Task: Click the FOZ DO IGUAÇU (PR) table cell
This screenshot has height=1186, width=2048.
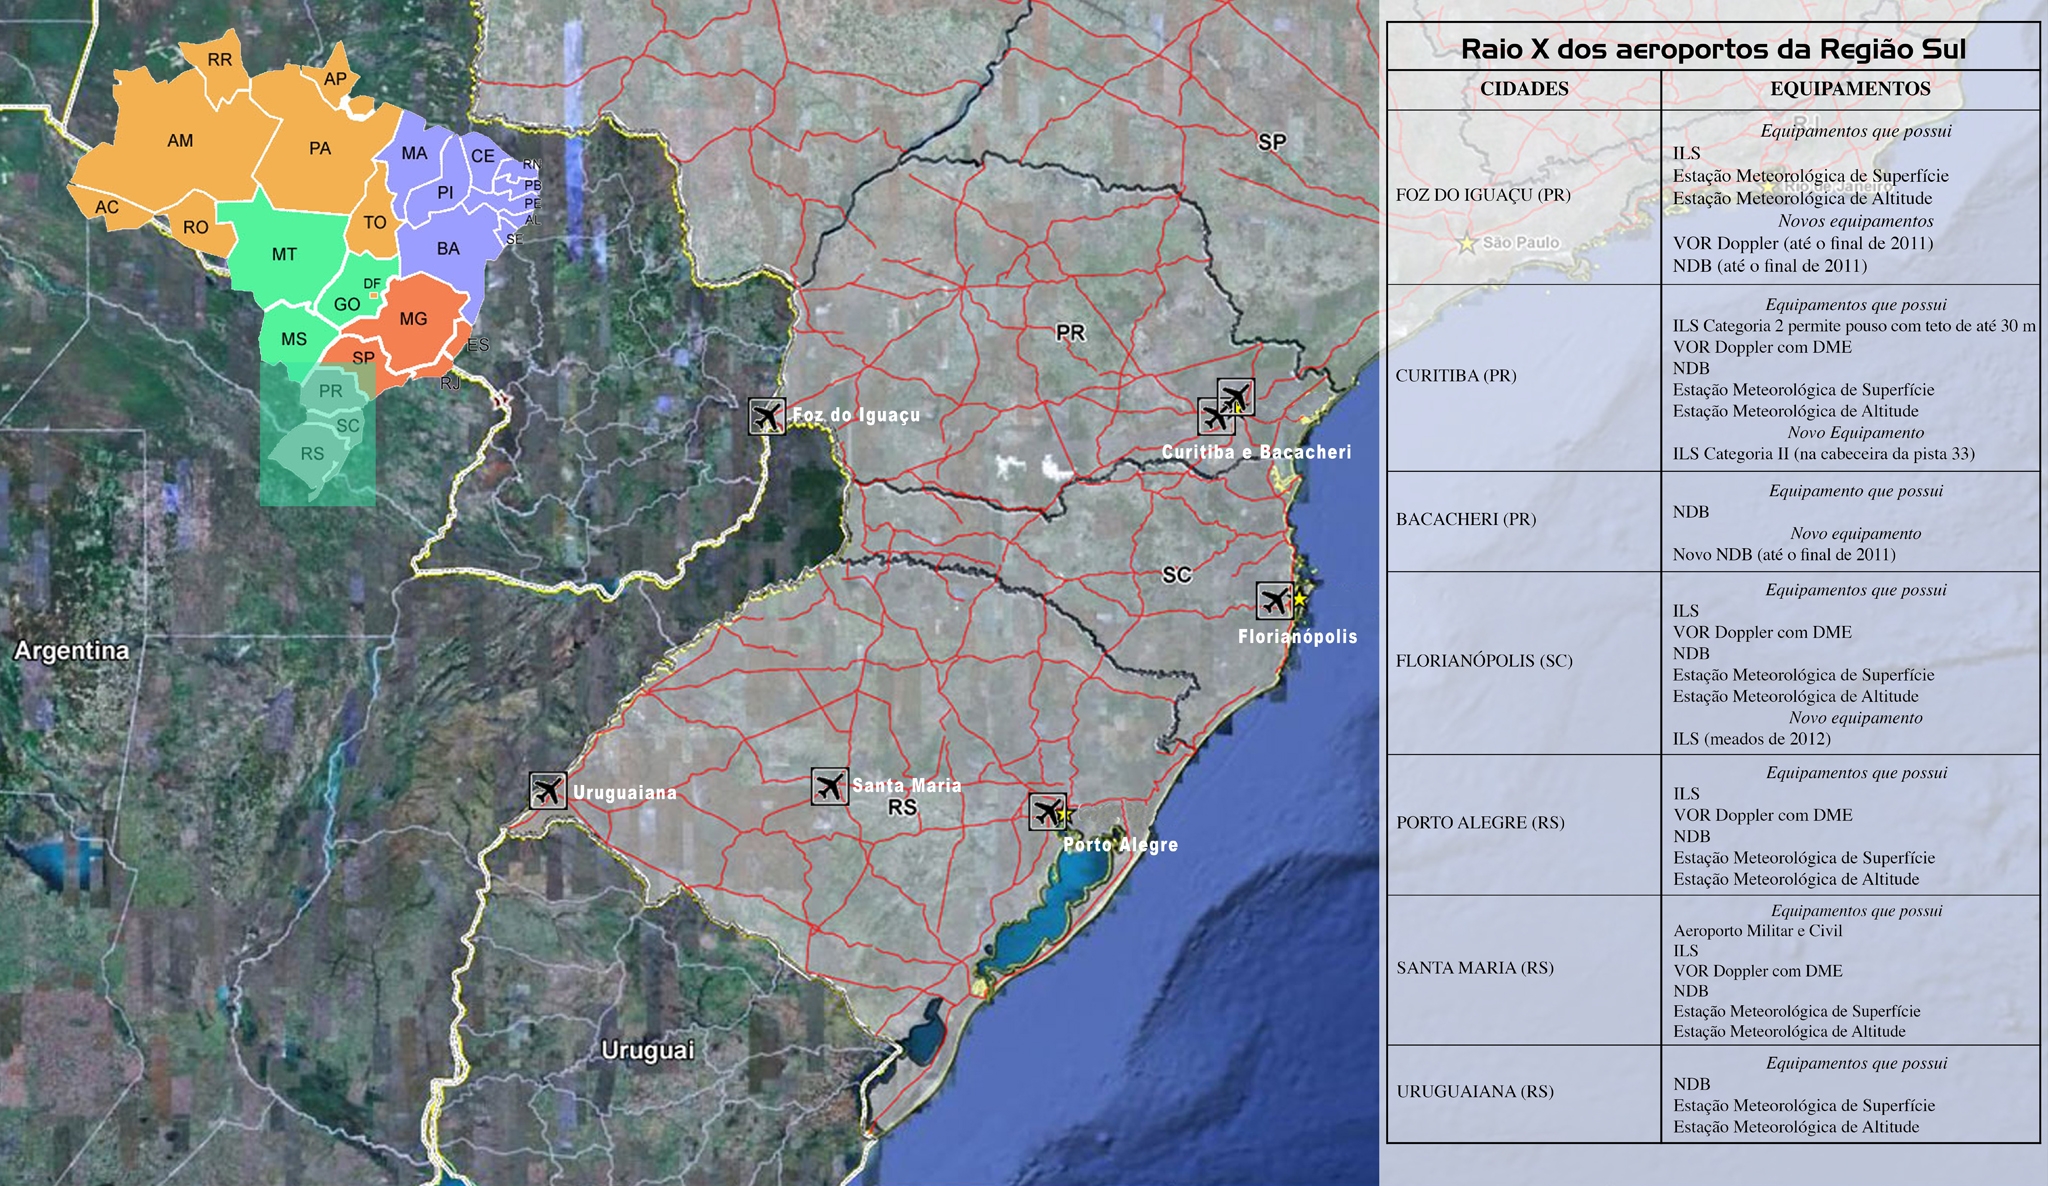Action: 1483,195
